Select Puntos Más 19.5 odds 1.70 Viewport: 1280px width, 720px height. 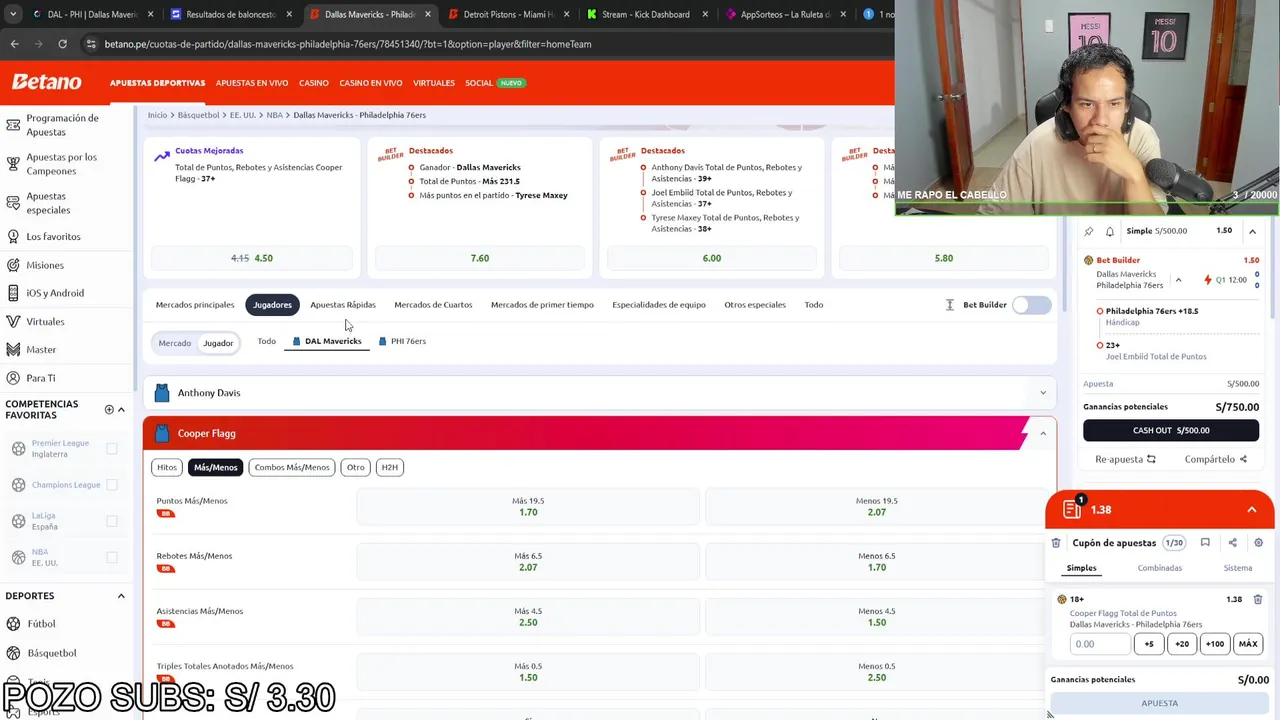(x=528, y=507)
